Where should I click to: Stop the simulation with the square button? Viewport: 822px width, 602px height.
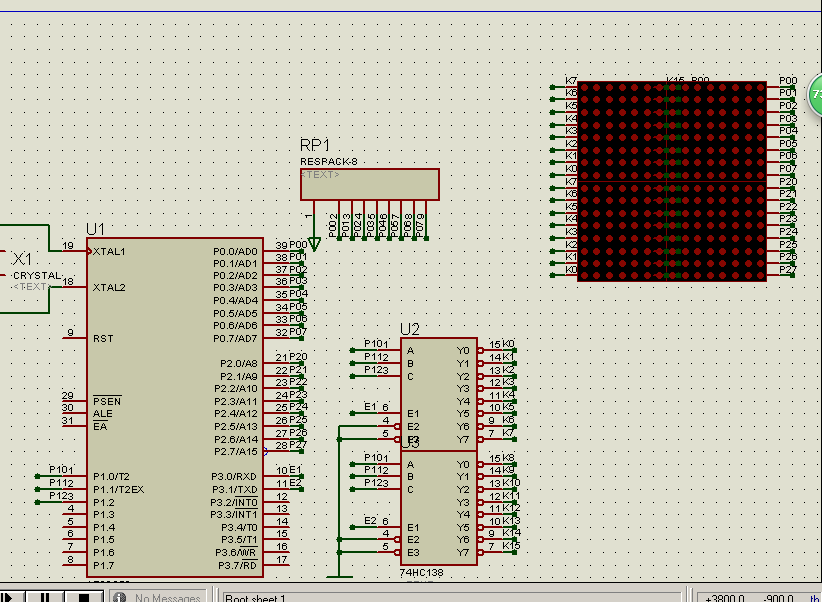point(84,597)
